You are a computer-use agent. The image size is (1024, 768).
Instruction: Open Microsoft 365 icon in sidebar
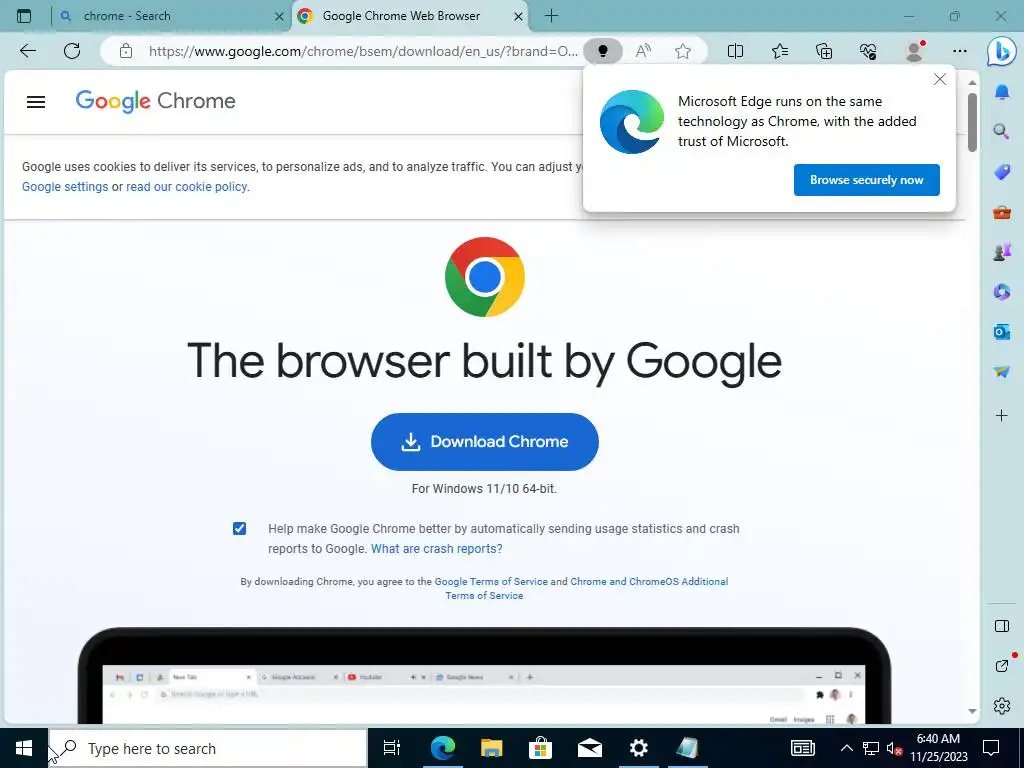1002,291
